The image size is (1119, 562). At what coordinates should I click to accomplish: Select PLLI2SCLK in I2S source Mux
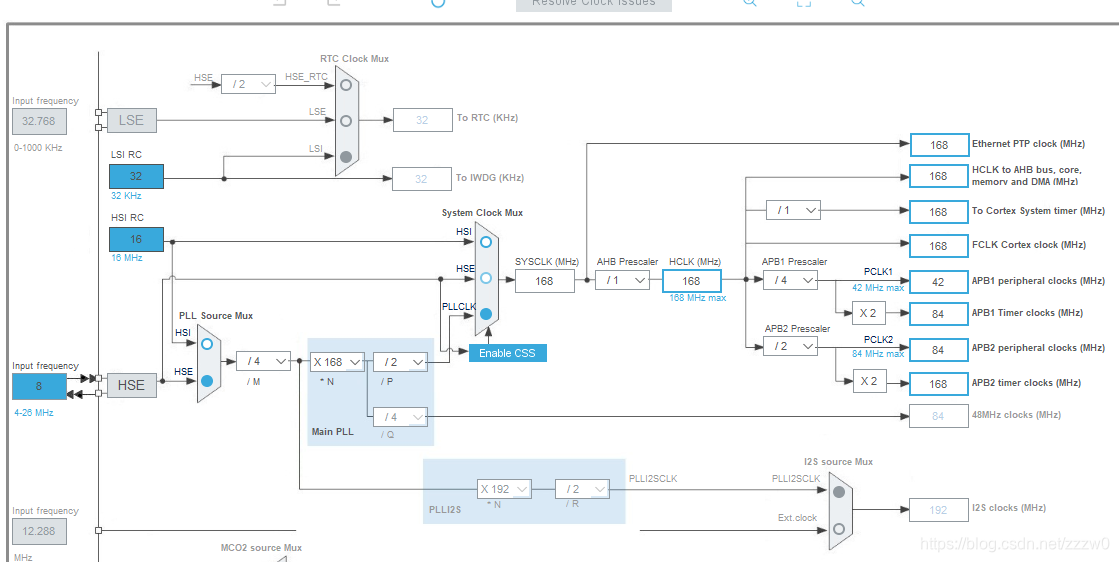tap(839, 491)
